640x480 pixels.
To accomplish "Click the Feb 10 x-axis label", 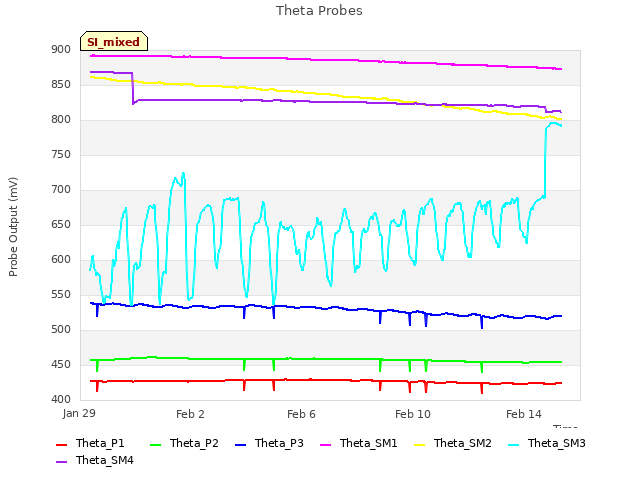I will [x=413, y=414].
